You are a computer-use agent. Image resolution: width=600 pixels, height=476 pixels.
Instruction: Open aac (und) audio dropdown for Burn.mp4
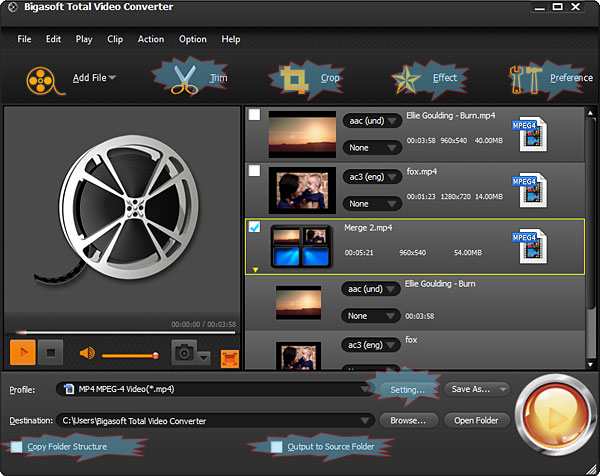coord(372,121)
